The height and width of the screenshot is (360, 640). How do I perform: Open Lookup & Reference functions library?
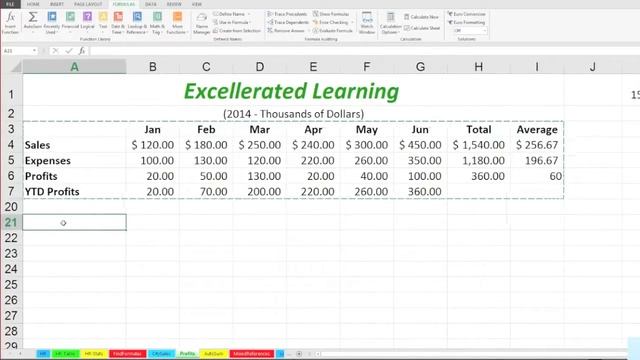(x=137, y=23)
